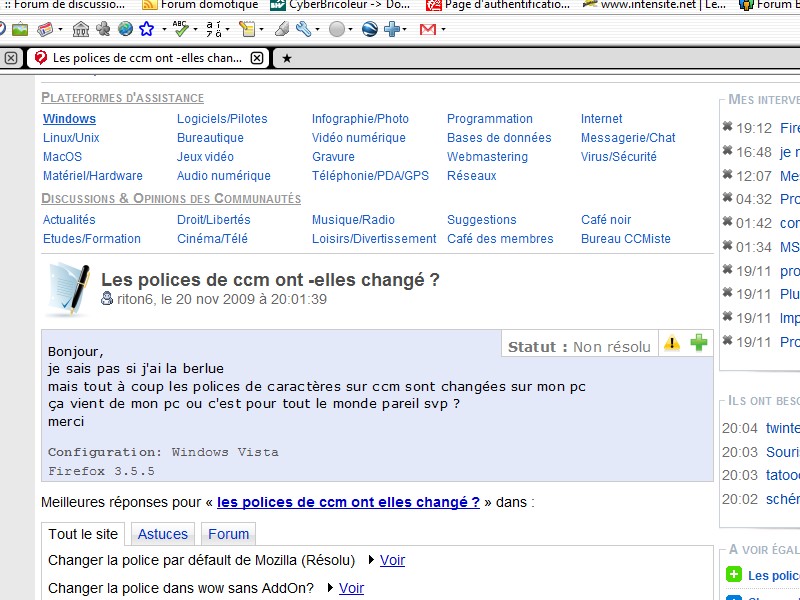
Task: Open the dropdown arrow beside spell check icon
Action: 194,30
